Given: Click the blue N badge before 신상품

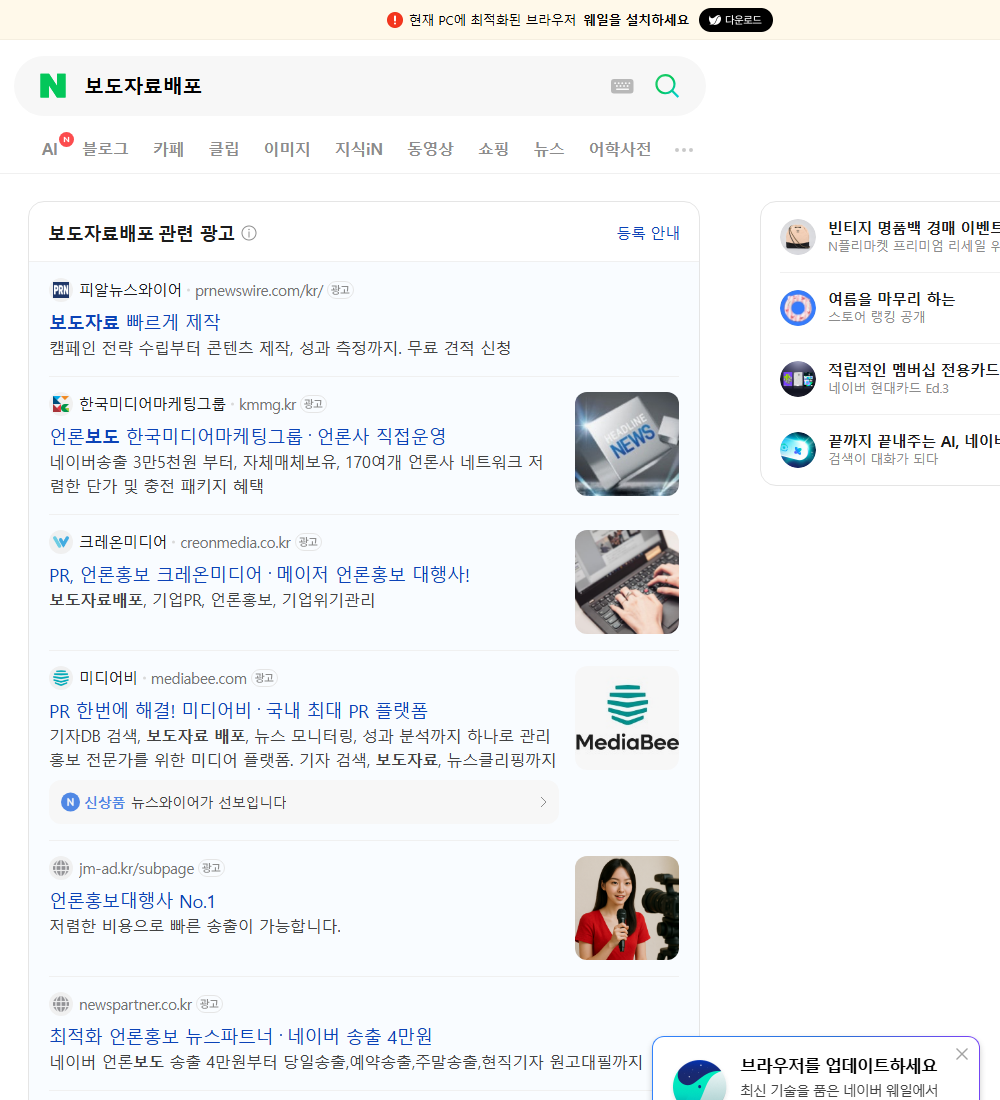Looking at the screenshot, I should pyautogui.click(x=70, y=802).
